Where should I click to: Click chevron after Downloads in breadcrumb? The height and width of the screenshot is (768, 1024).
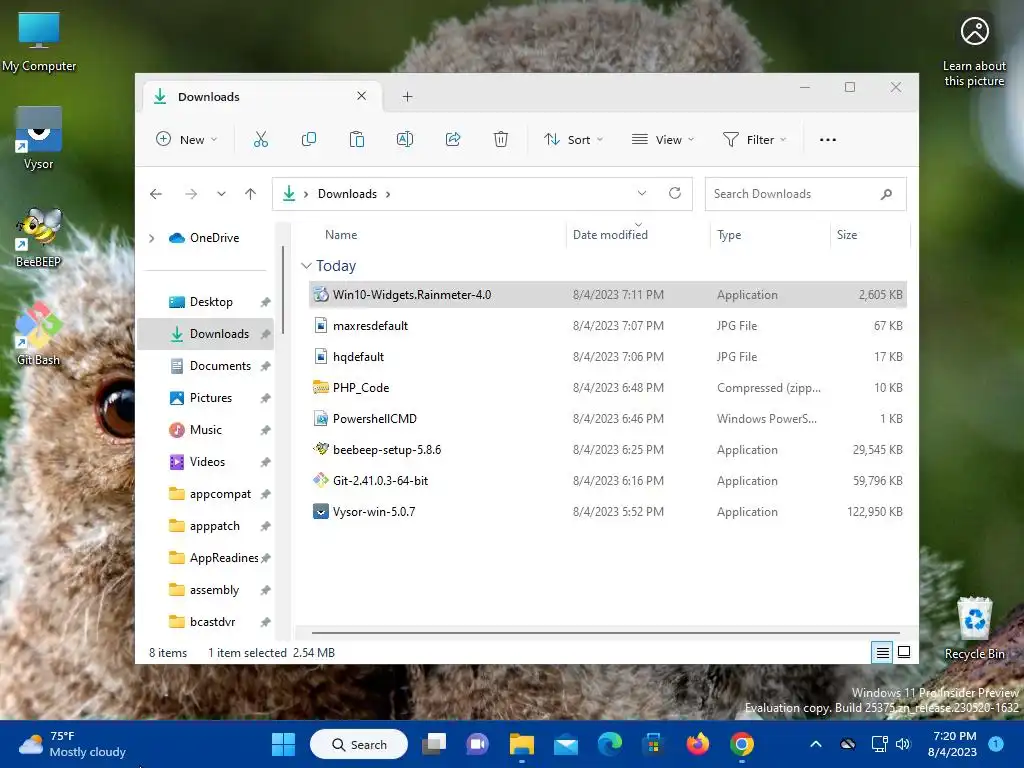388,194
